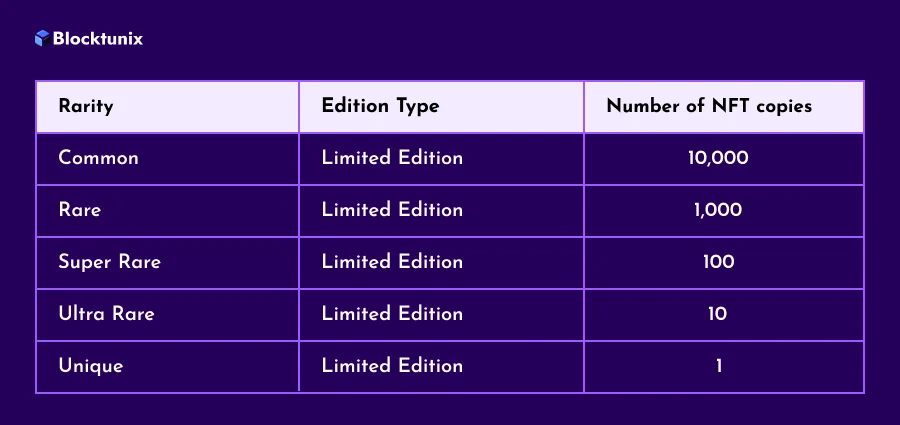The image size is (900, 425).
Task: Click the Super Rare row label
Action: [110, 262]
